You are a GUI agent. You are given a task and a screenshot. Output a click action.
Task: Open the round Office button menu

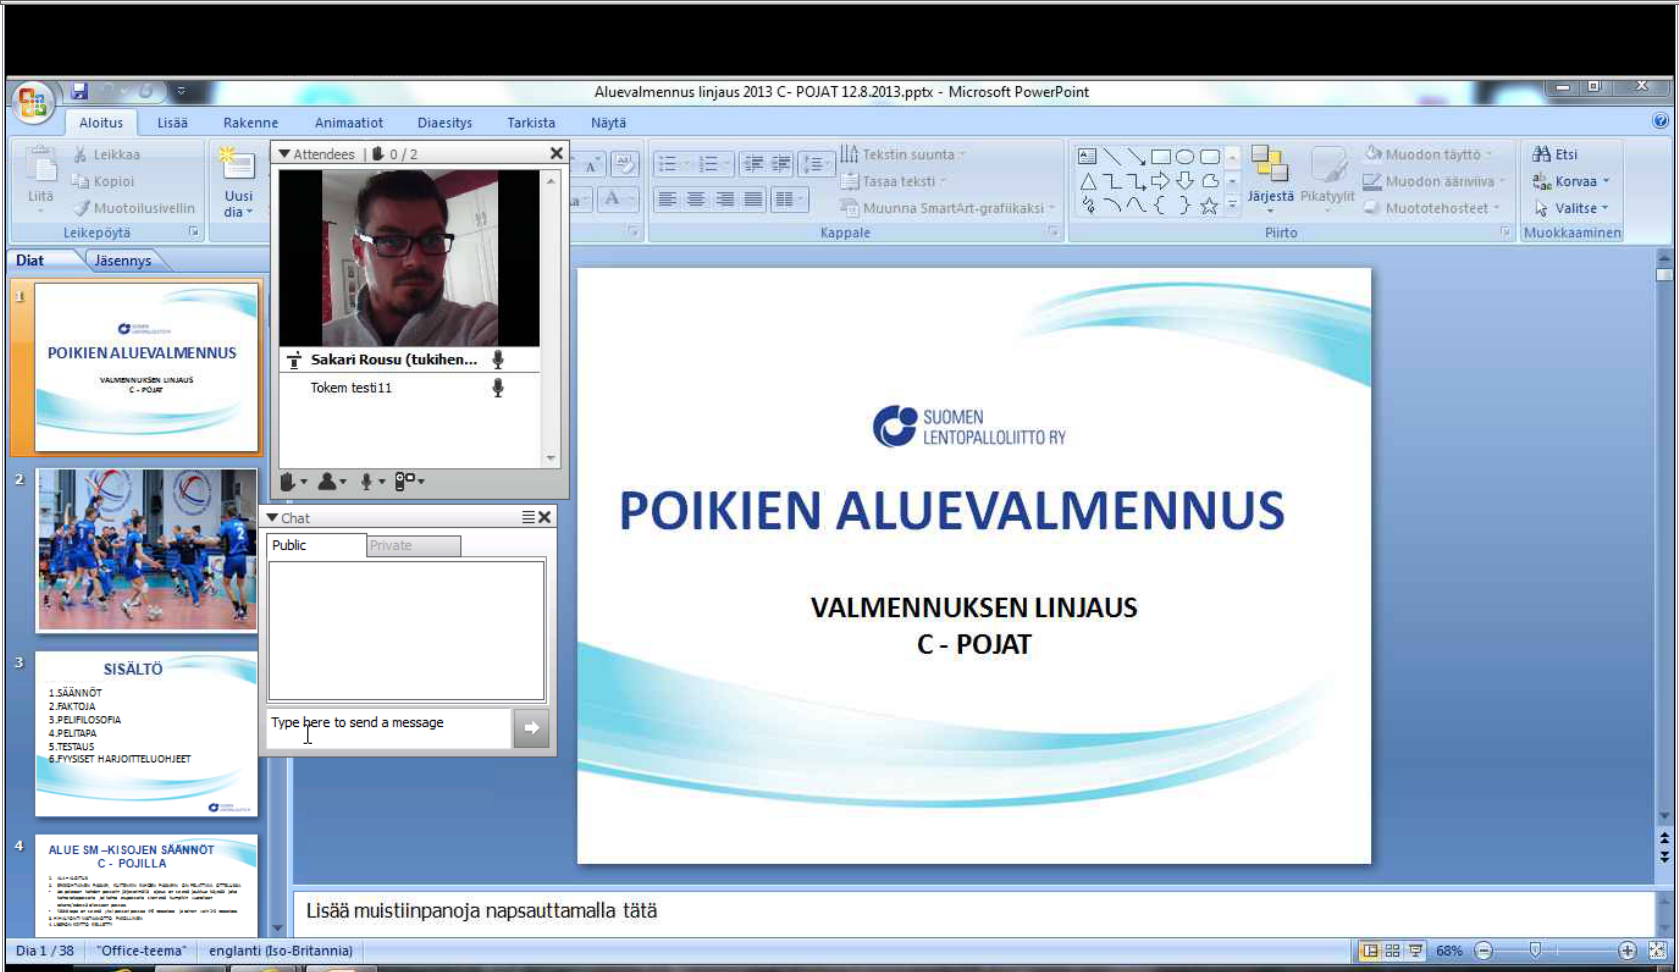coord(33,102)
